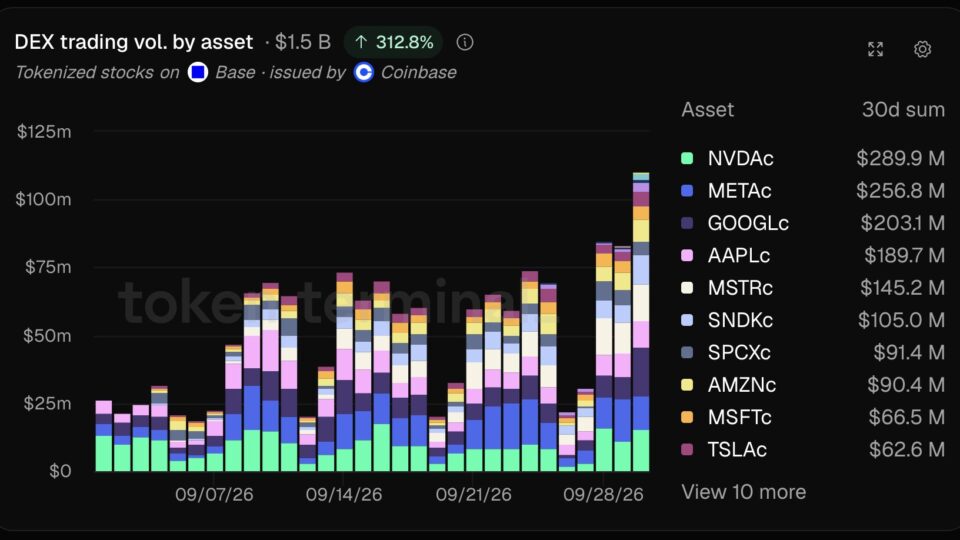Toggle SPCXc gray-blue legend swatch
The height and width of the screenshot is (540, 960).
click(687, 353)
